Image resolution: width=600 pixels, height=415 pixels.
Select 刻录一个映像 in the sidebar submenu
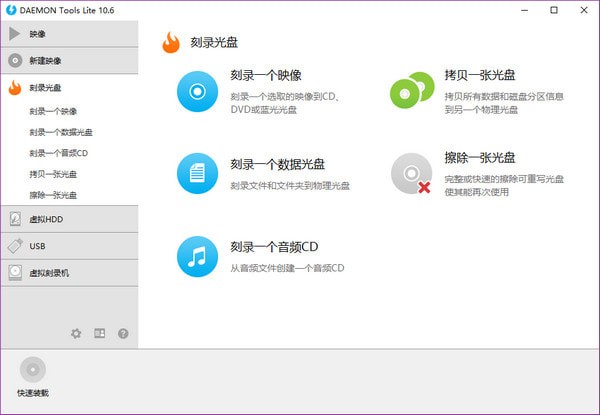53,111
